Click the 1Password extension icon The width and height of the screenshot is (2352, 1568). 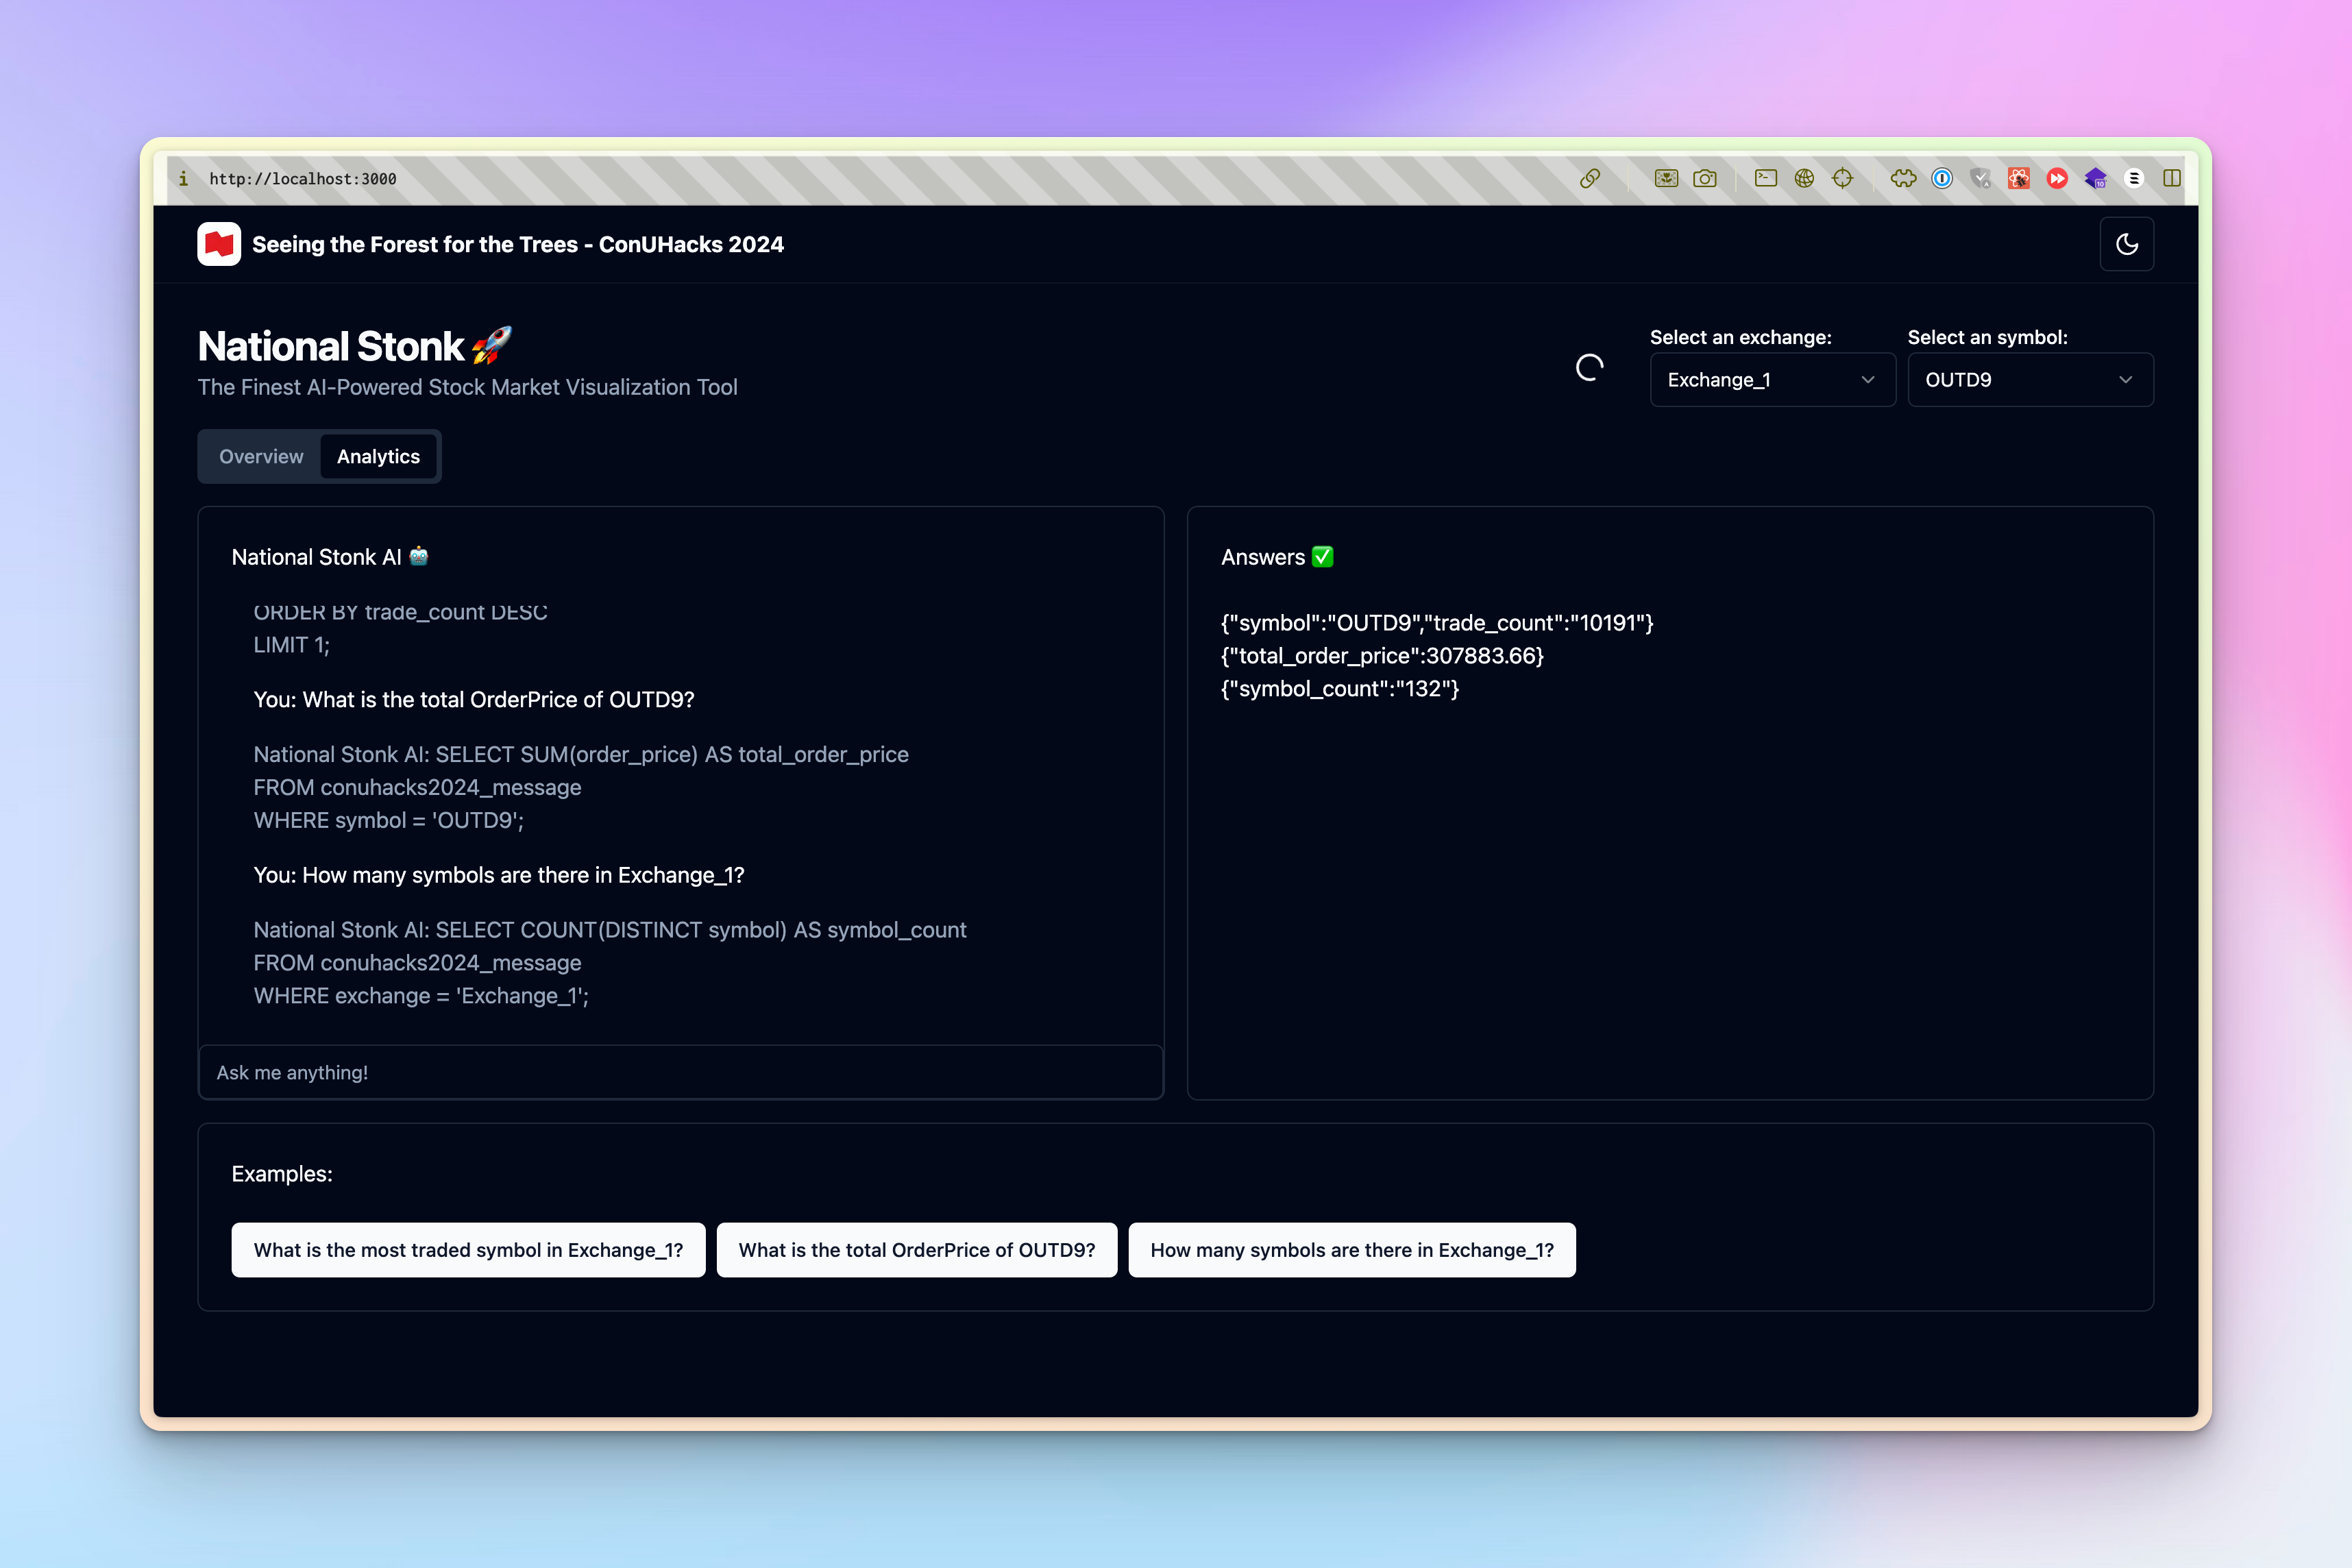point(1942,178)
